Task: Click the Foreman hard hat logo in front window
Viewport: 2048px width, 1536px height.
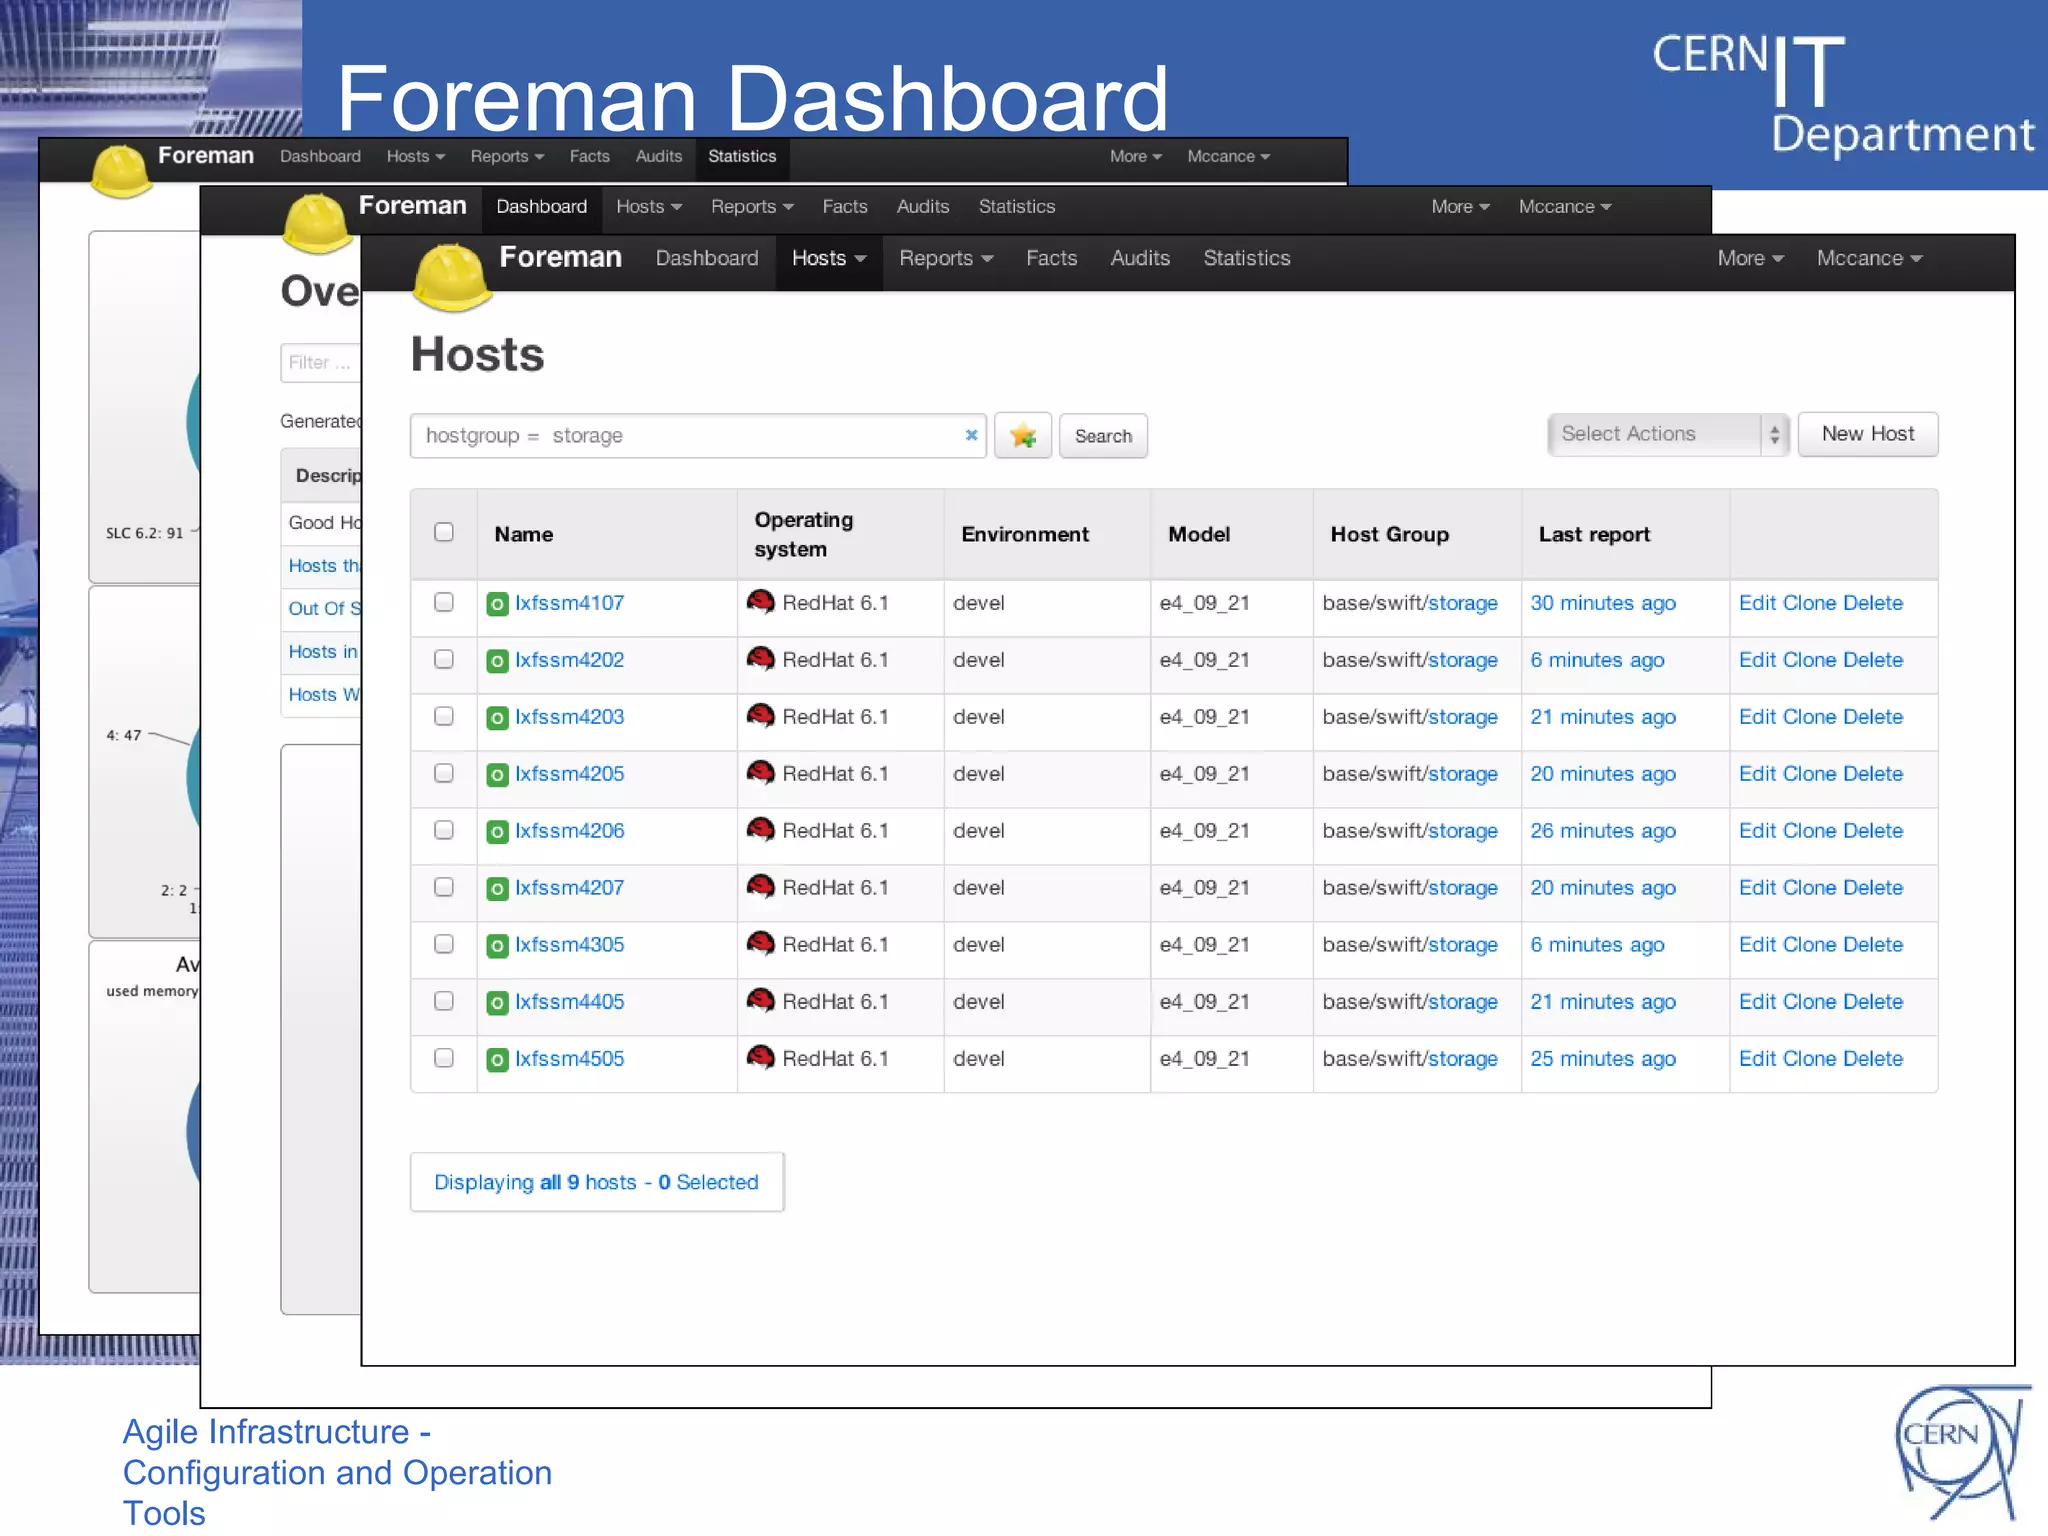Action: (x=452, y=276)
